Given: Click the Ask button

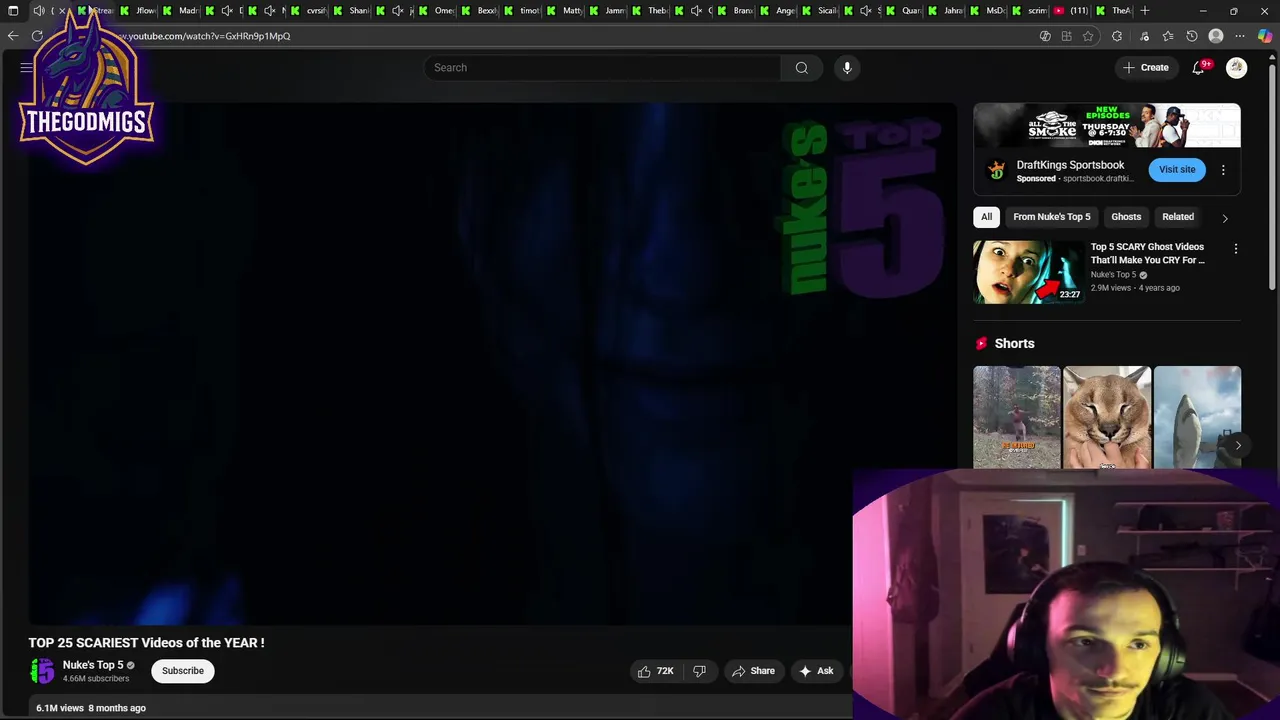Looking at the screenshot, I should click(x=816, y=671).
